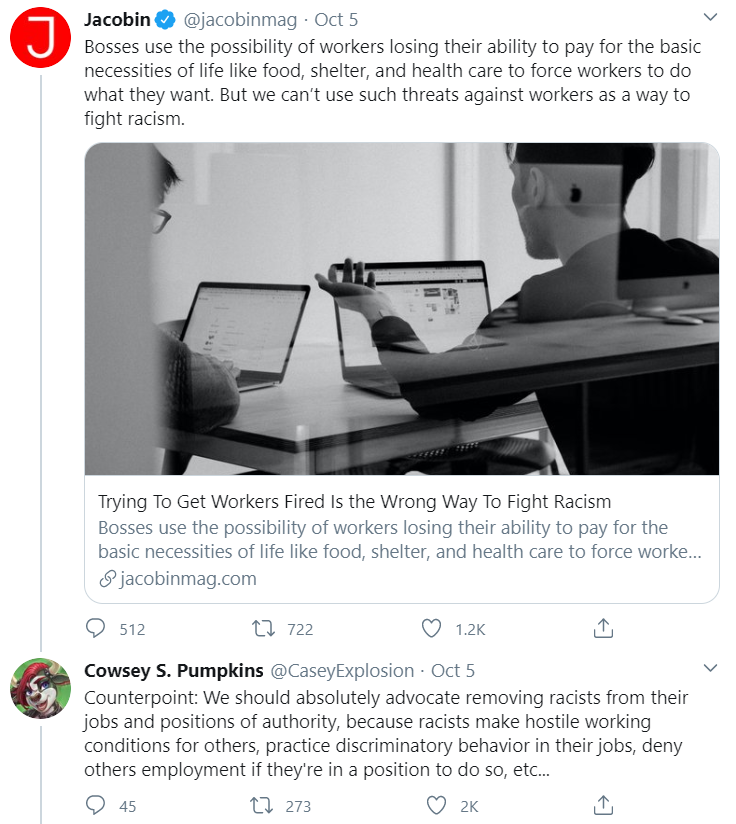Open Cowsey S. Pumpkins' profile avatar
Image resolution: width=736 pixels, height=824 pixels.
40,688
